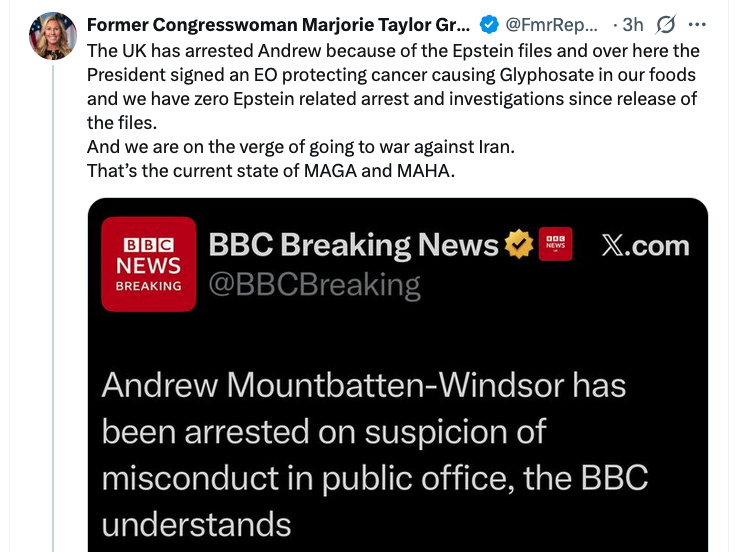Viewport: 739px width, 552px height.
Task: Click the 3h post timestamp
Action: [632, 25]
